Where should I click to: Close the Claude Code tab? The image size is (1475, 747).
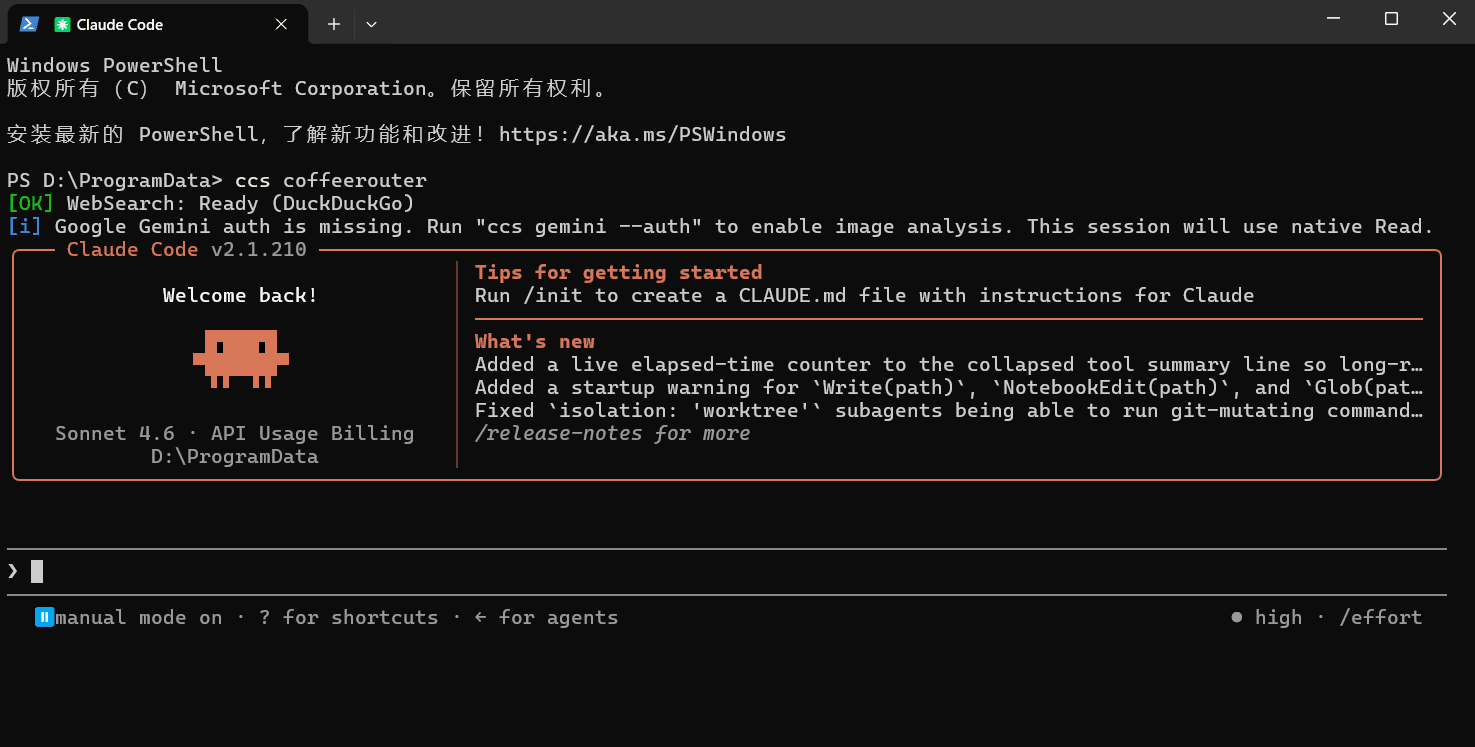(x=281, y=24)
